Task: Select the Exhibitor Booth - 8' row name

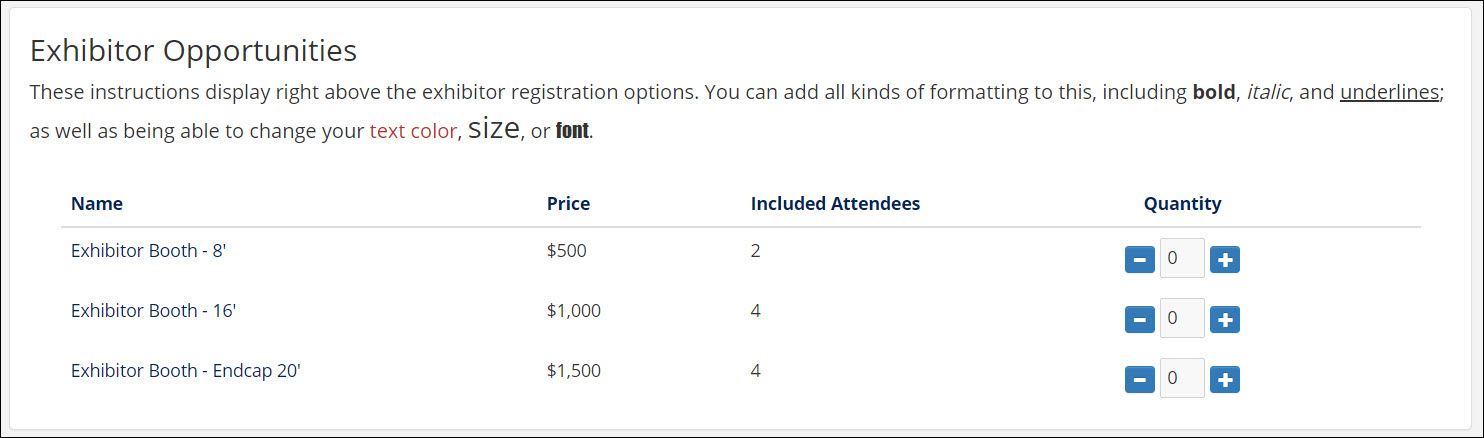Action: [x=149, y=251]
